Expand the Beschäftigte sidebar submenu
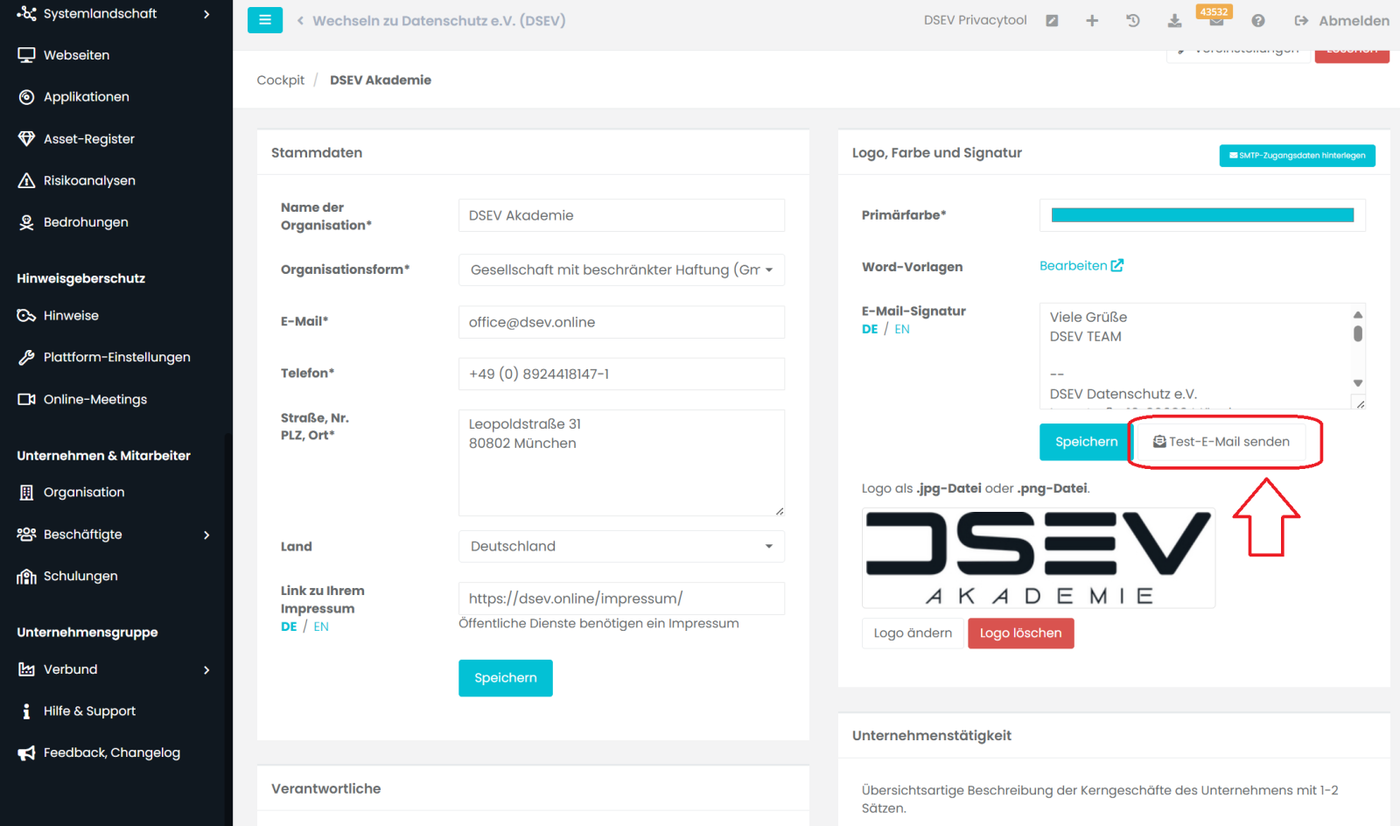1400x826 pixels. point(207,535)
